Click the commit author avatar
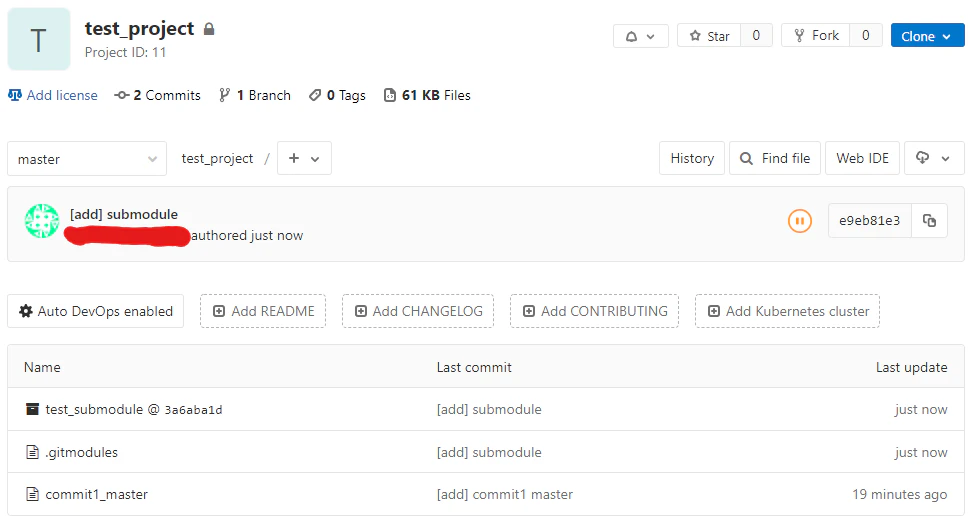The width and height of the screenshot is (979, 532). tap(42, 221)
